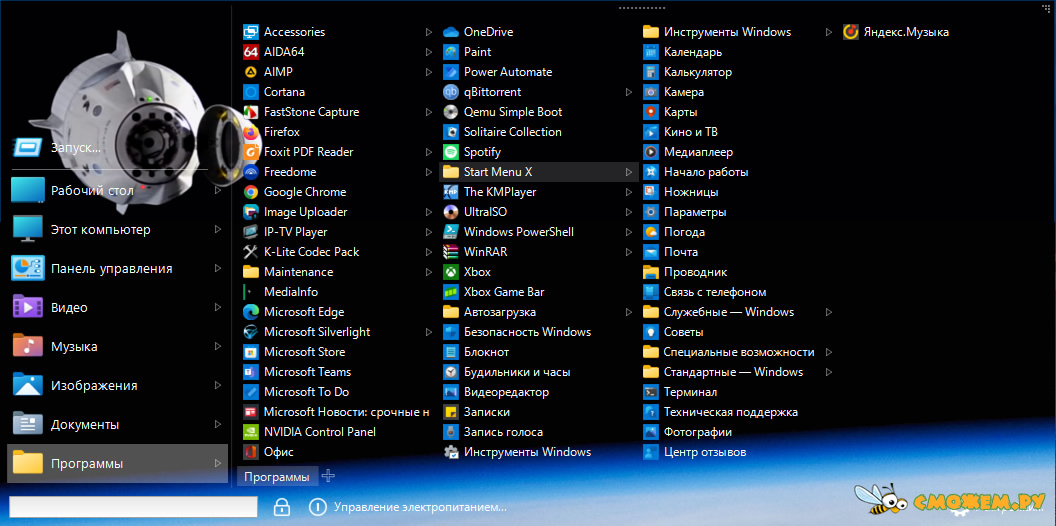Click the Программы tab at bottom

coord(277,477)
